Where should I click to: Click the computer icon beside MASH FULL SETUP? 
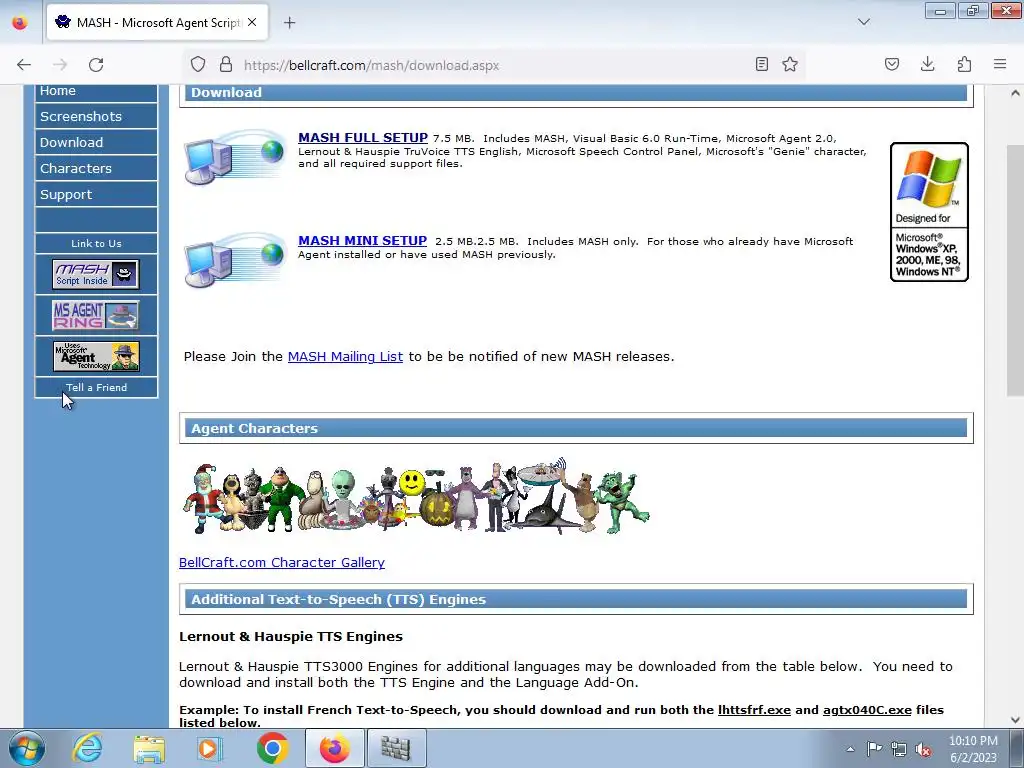(x=235, y=157)
